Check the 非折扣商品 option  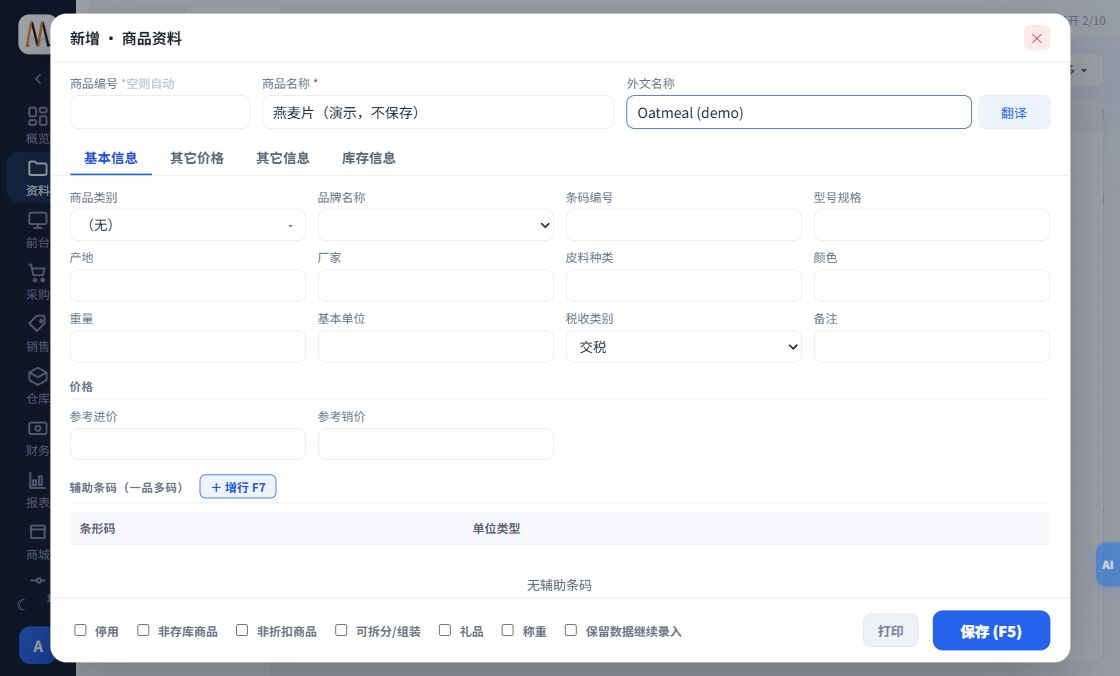coord(242,630)
